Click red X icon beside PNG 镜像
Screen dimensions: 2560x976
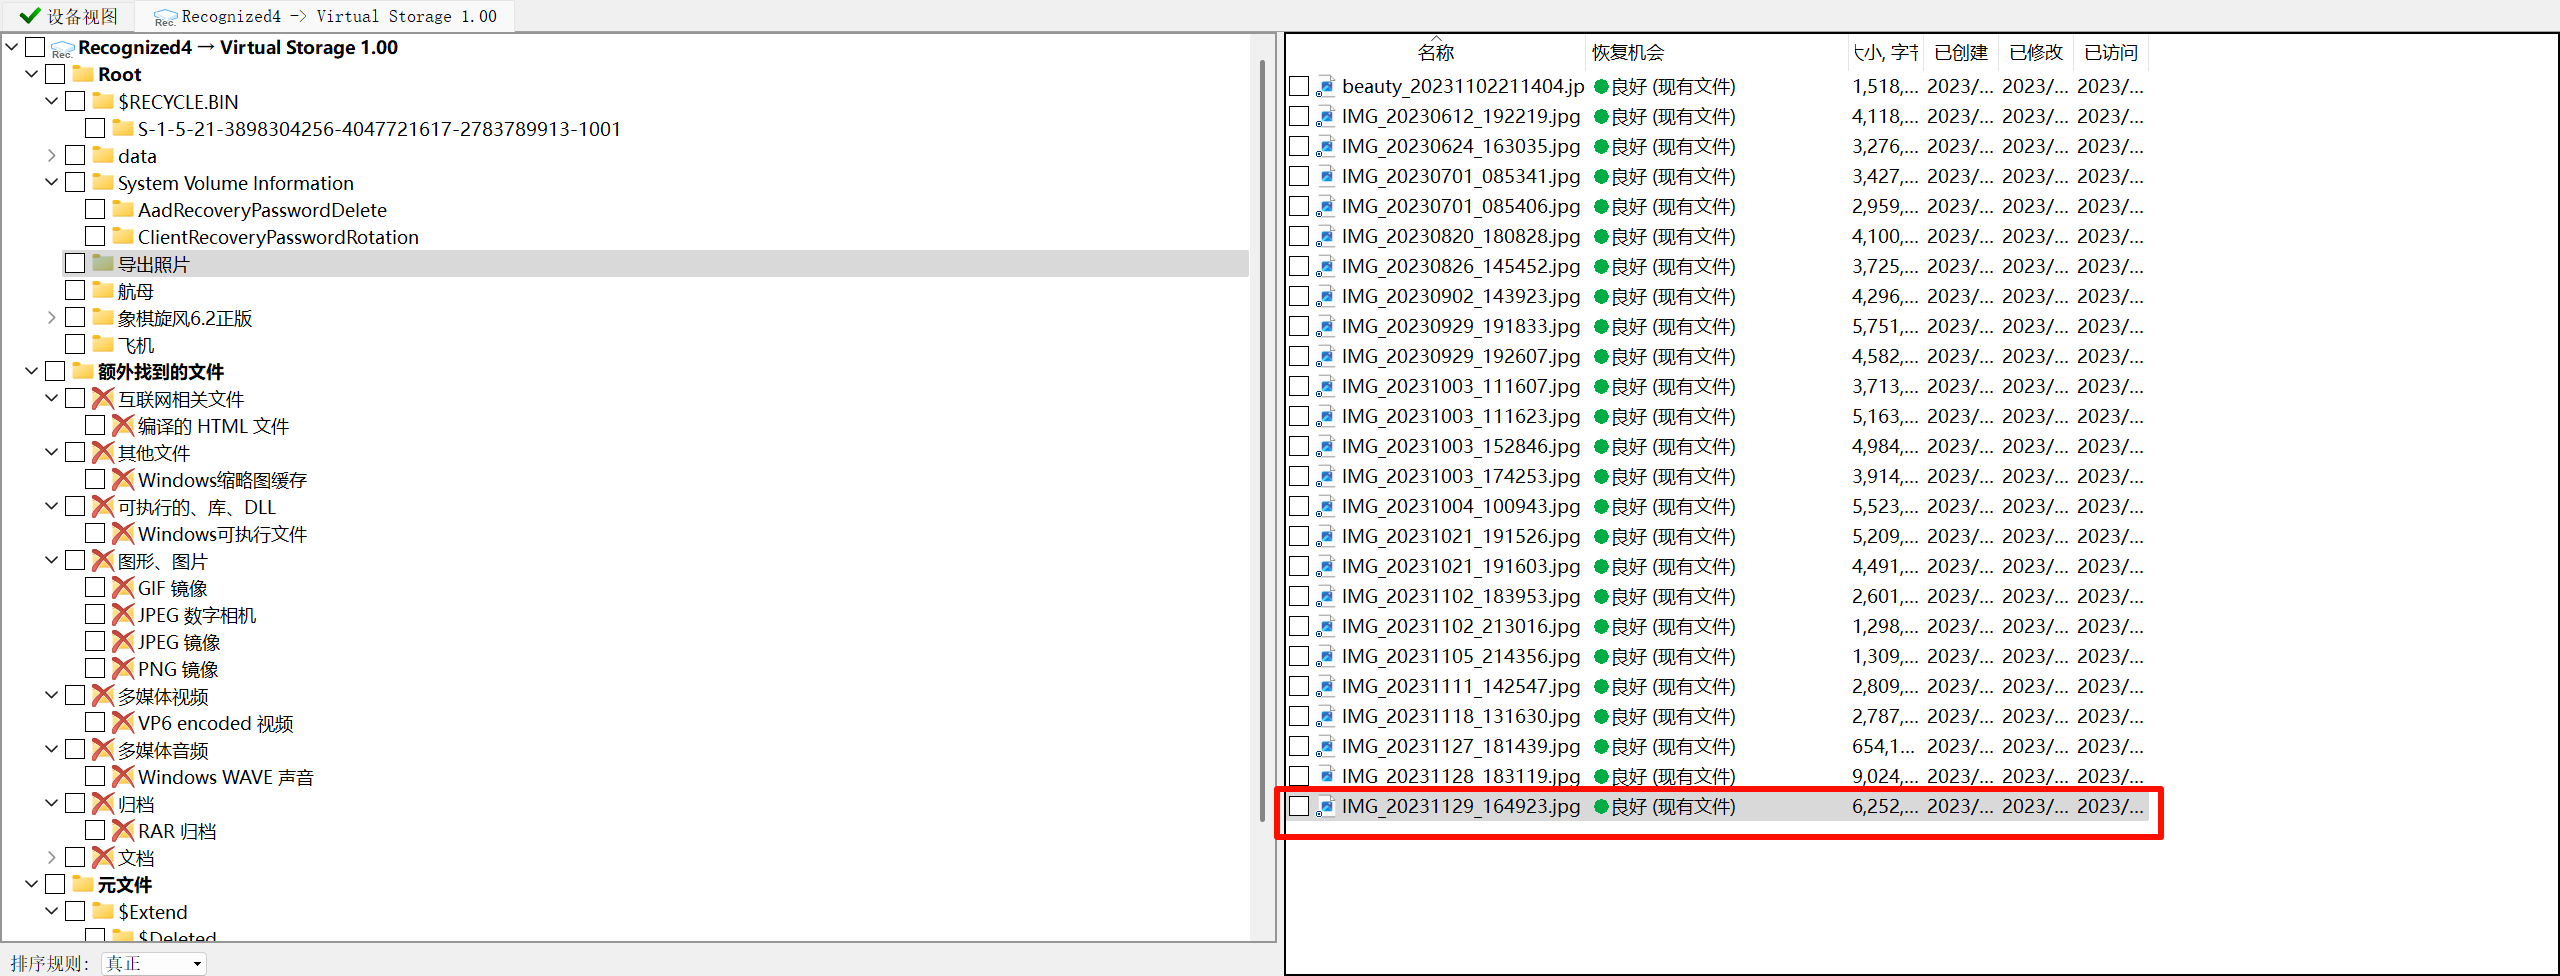pyautogui.click(x=123, y=668)
